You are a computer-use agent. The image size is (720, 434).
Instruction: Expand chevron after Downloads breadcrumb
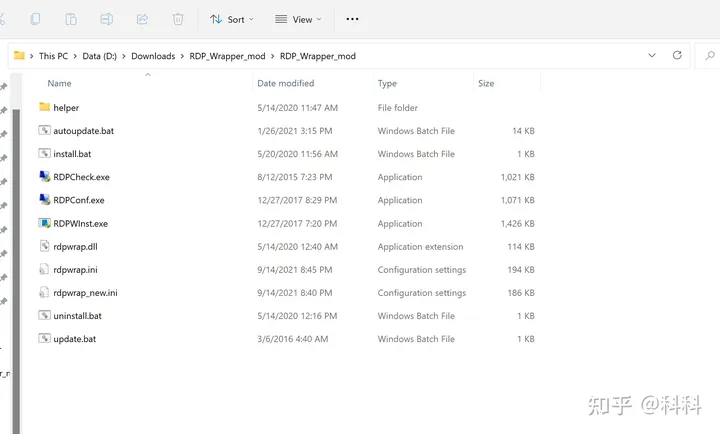182,56
